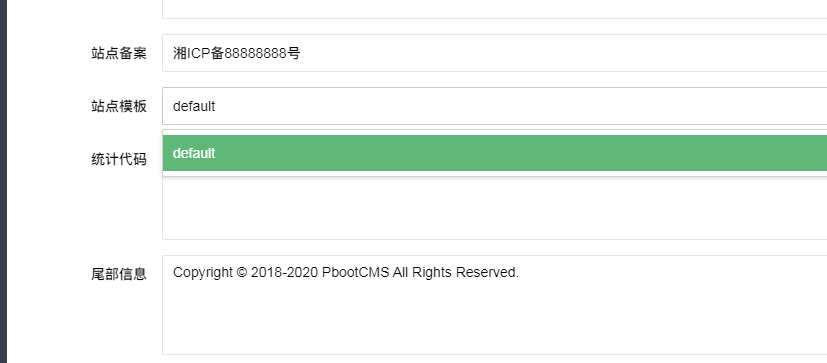The width and height of the screenshot is (827, 363).
Task: Click the 站点备案 label
Action: pos(119,53)
